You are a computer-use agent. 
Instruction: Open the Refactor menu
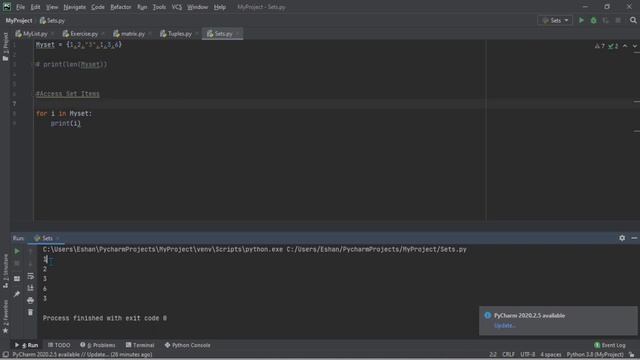(121, 7)
